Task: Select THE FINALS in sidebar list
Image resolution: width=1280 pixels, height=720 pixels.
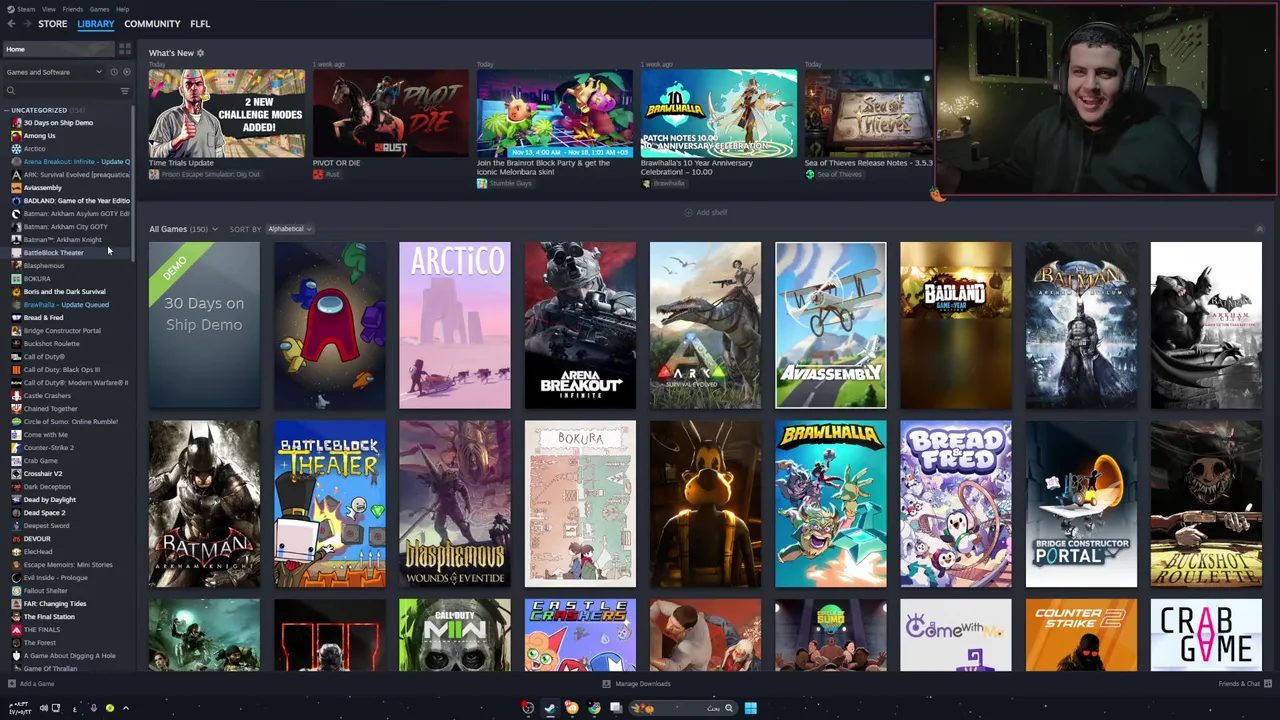Action: 41,630
